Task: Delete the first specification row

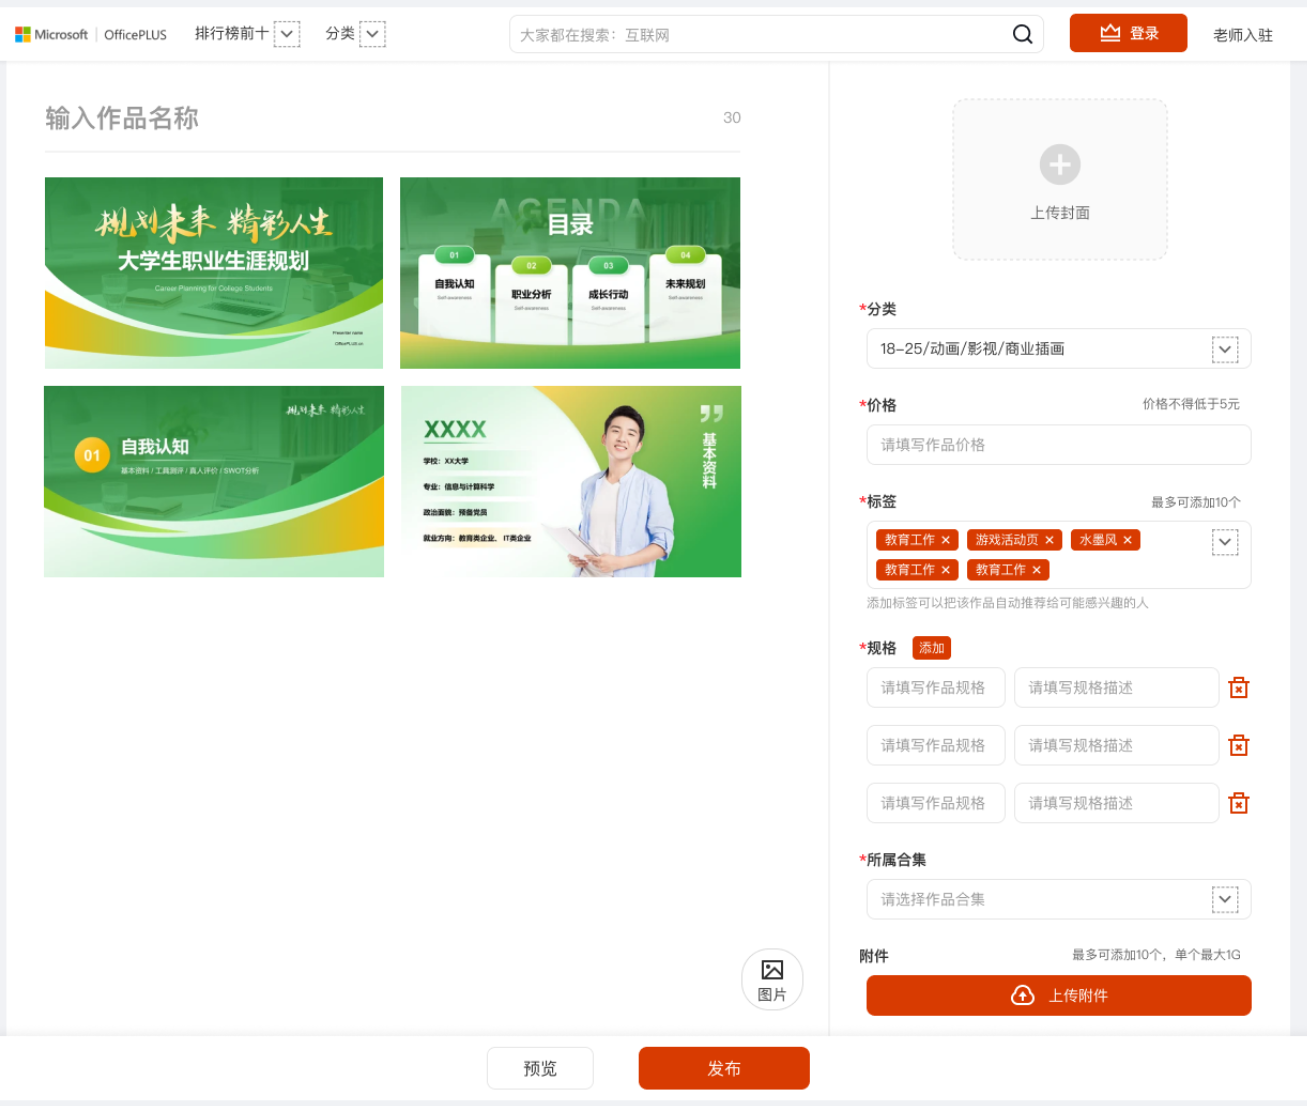Action: click(1238, 688)
